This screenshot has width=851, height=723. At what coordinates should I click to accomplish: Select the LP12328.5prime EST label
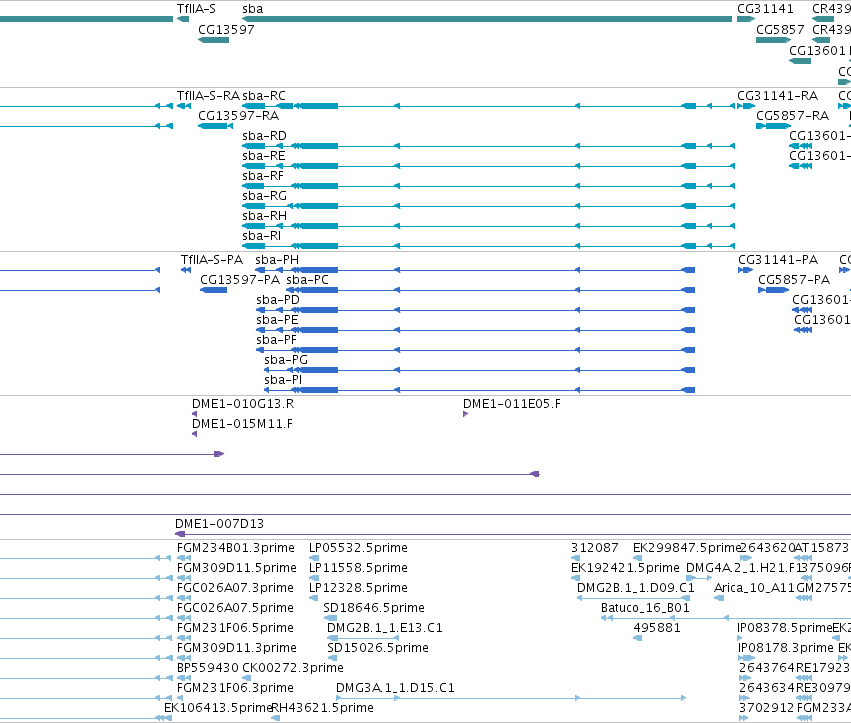[x=358, y=588]
